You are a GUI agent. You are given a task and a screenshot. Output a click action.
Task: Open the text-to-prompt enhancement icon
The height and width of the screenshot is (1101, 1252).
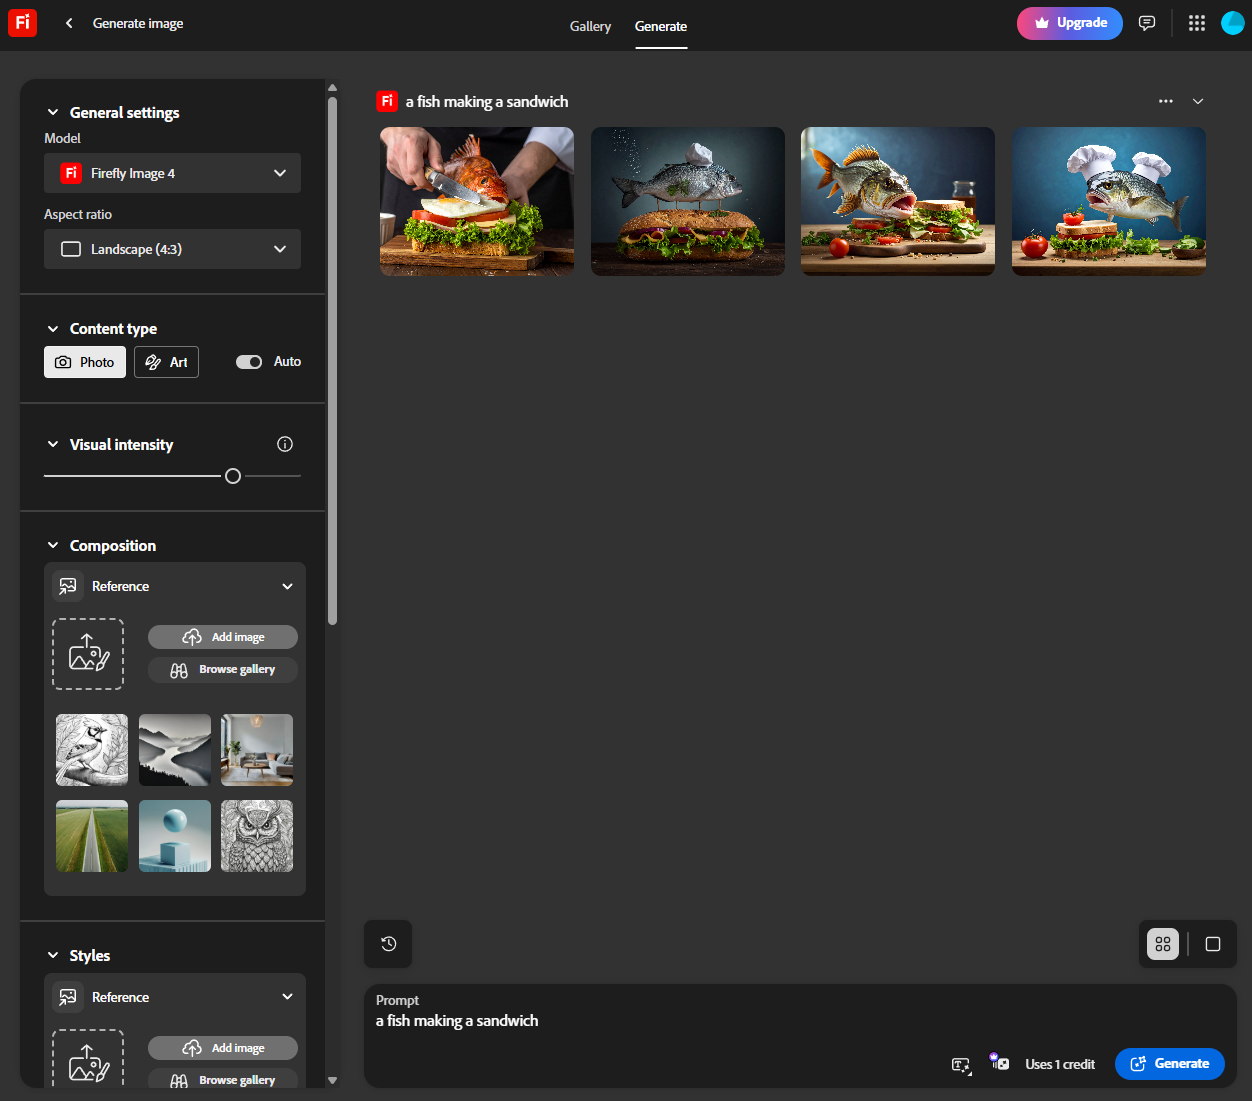[962, 1066]
